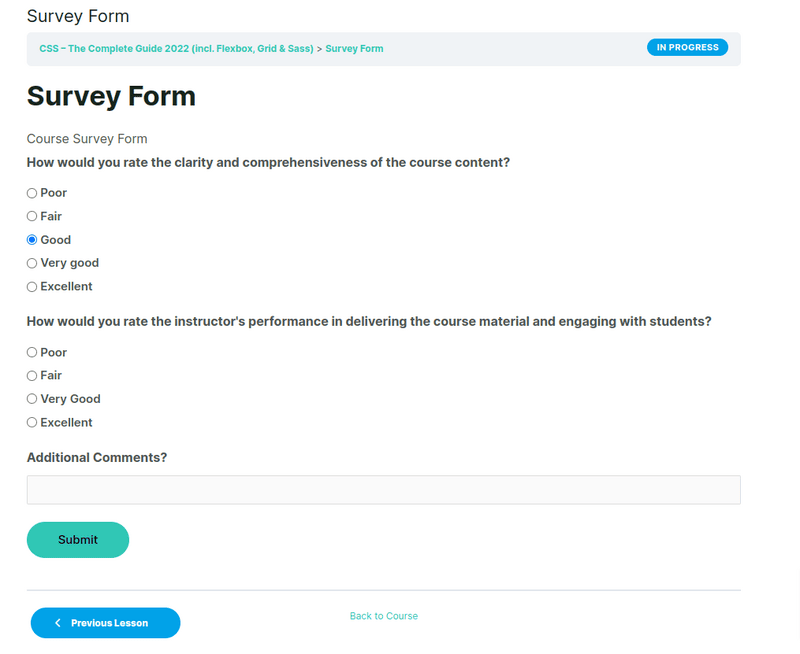Go to the Previous Lesson
This screenshot has height=654, width=800.
point(105,622)
